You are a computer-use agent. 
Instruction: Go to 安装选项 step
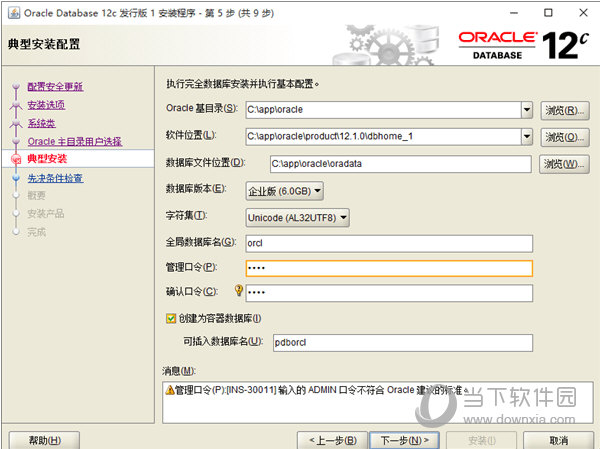[46, 105]
